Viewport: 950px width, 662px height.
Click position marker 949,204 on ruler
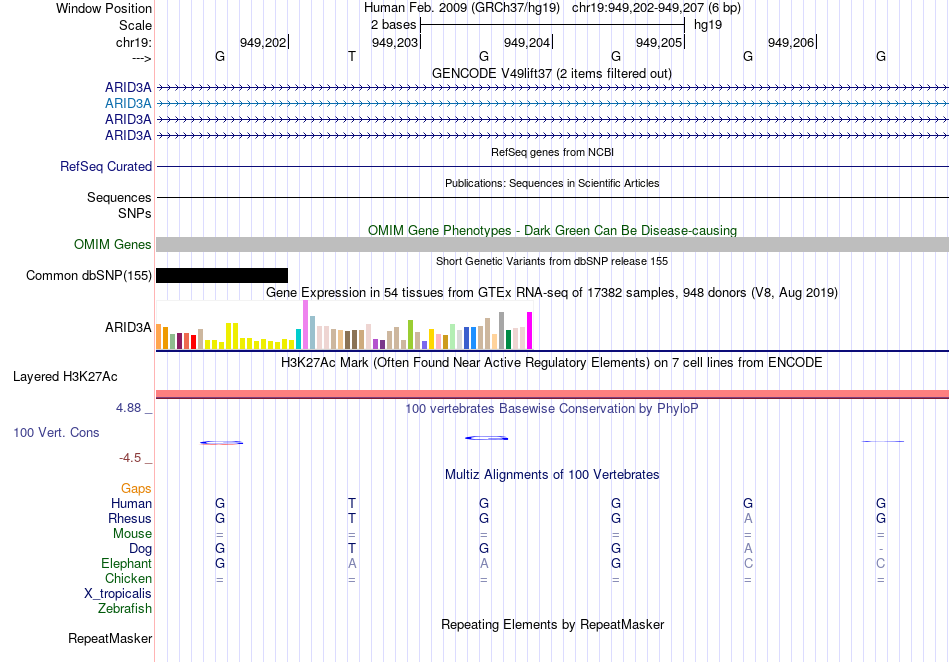click(x=527, y=43)
